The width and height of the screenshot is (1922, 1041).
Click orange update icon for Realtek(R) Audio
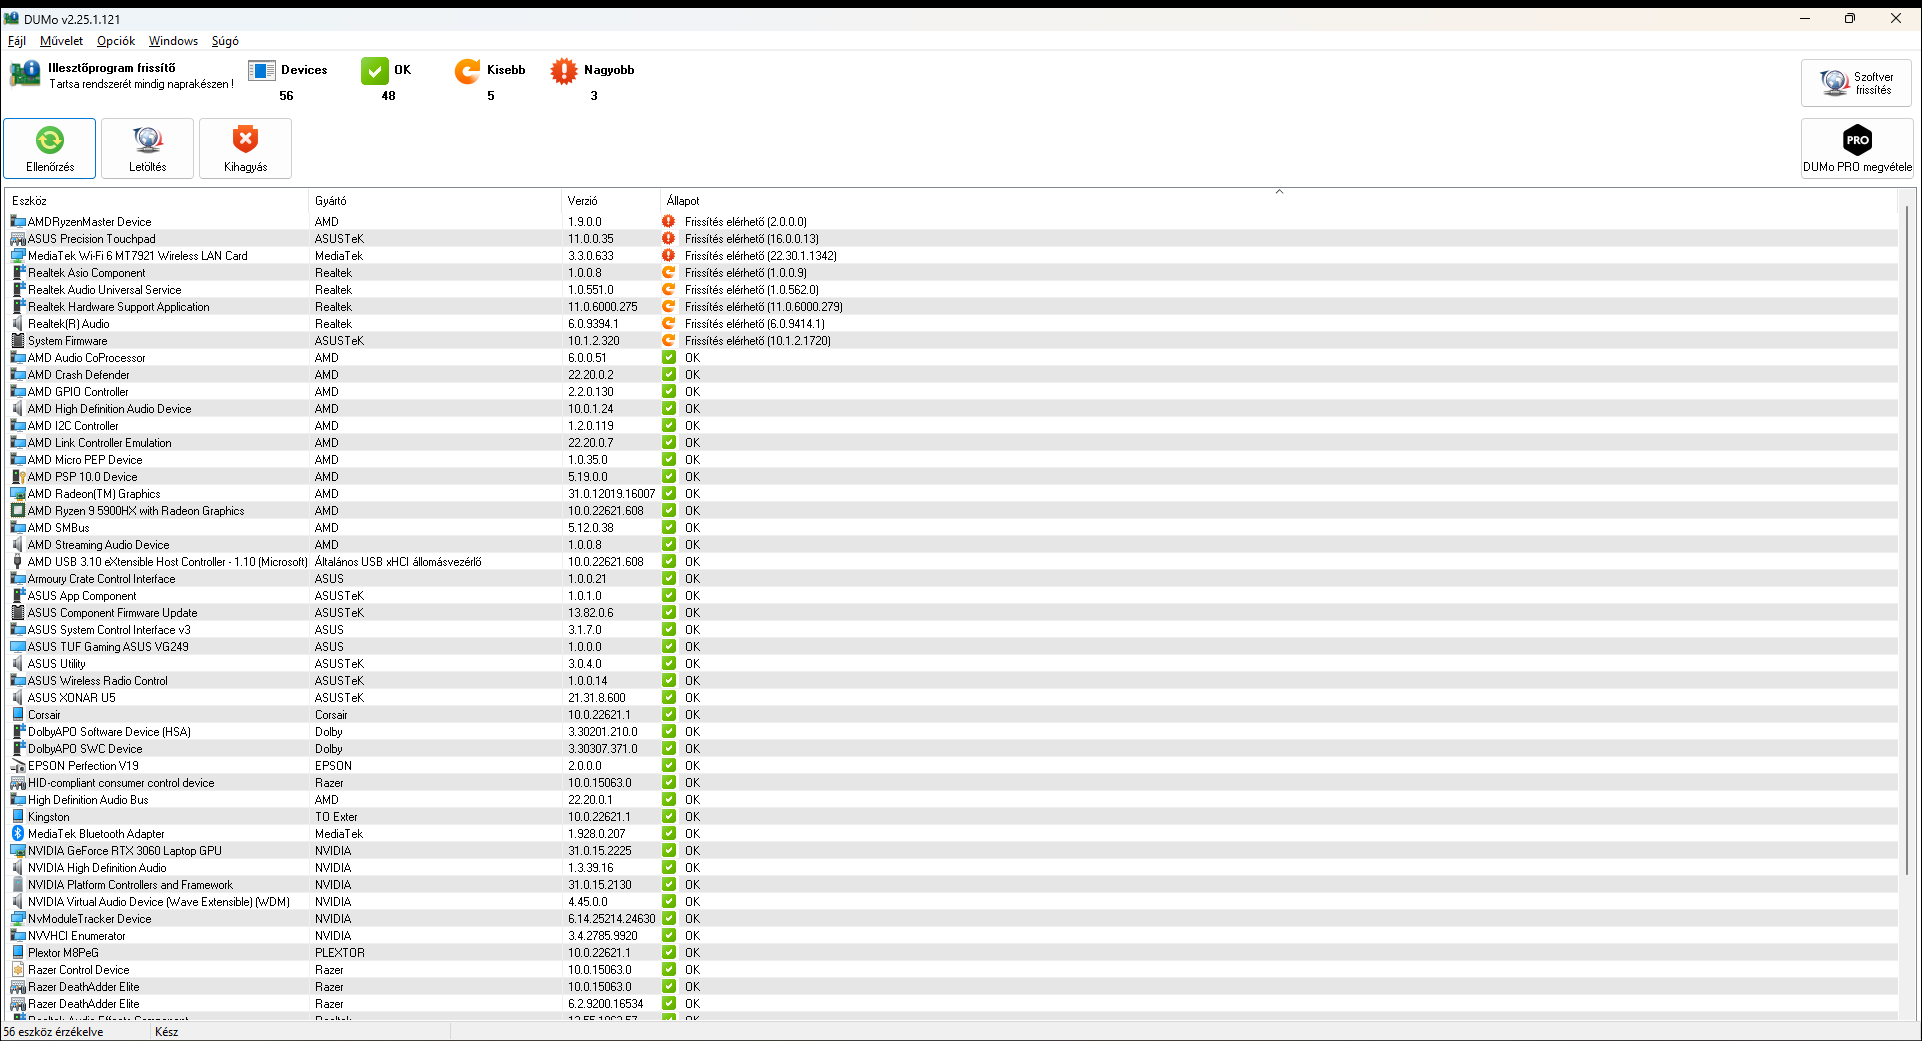pos(669,324)
